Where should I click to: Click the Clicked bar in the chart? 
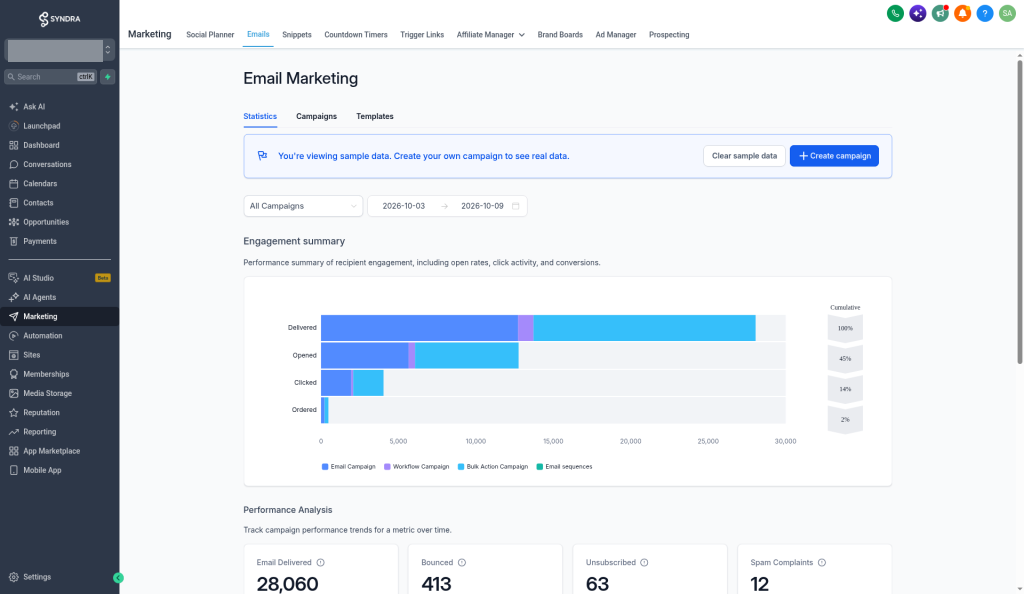352,383
